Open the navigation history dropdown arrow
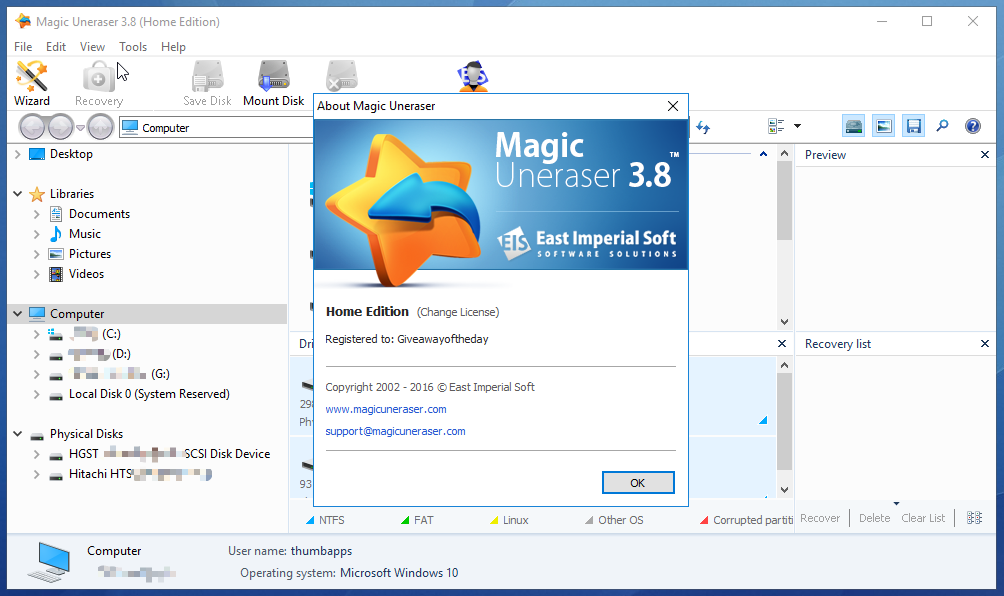The image size is (1004, 596). click(x=80, y=127)
